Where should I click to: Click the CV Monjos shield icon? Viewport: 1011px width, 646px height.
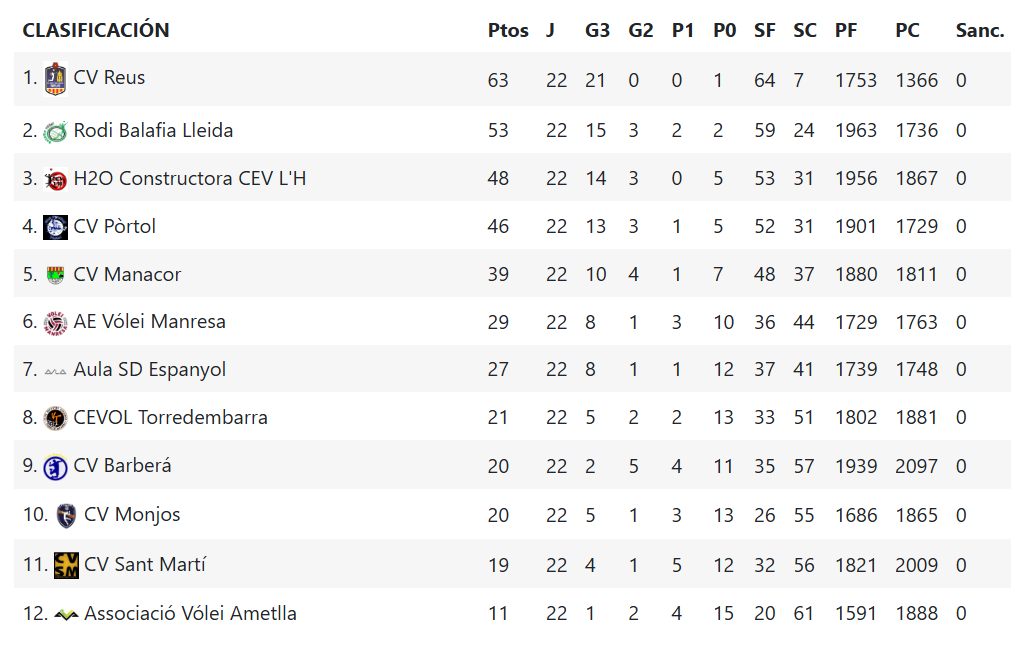tap(66, 516)
